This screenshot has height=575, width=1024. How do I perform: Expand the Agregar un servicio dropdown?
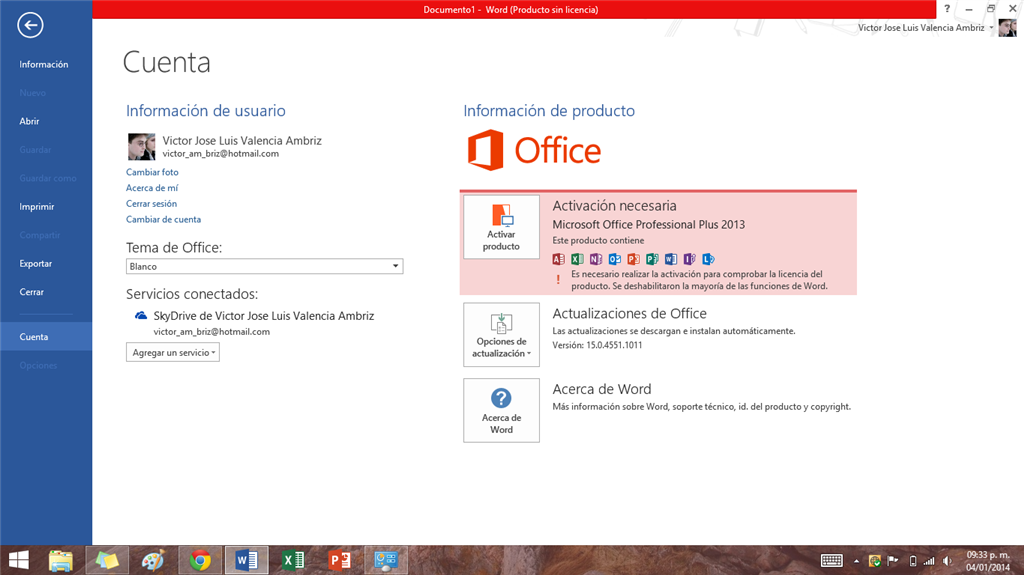tap(173, 353)
